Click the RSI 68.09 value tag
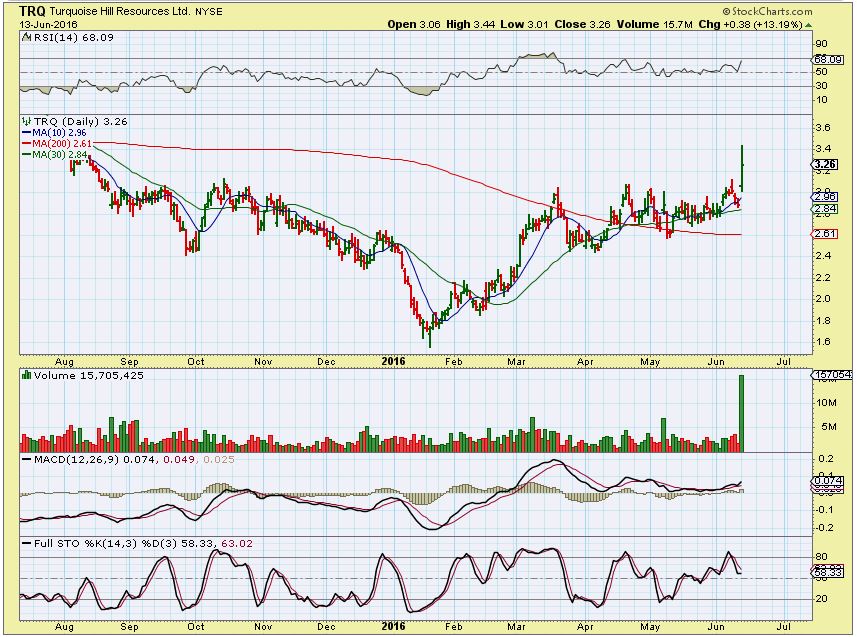This screenshot has height=637, width=857. tap(825, 59)
